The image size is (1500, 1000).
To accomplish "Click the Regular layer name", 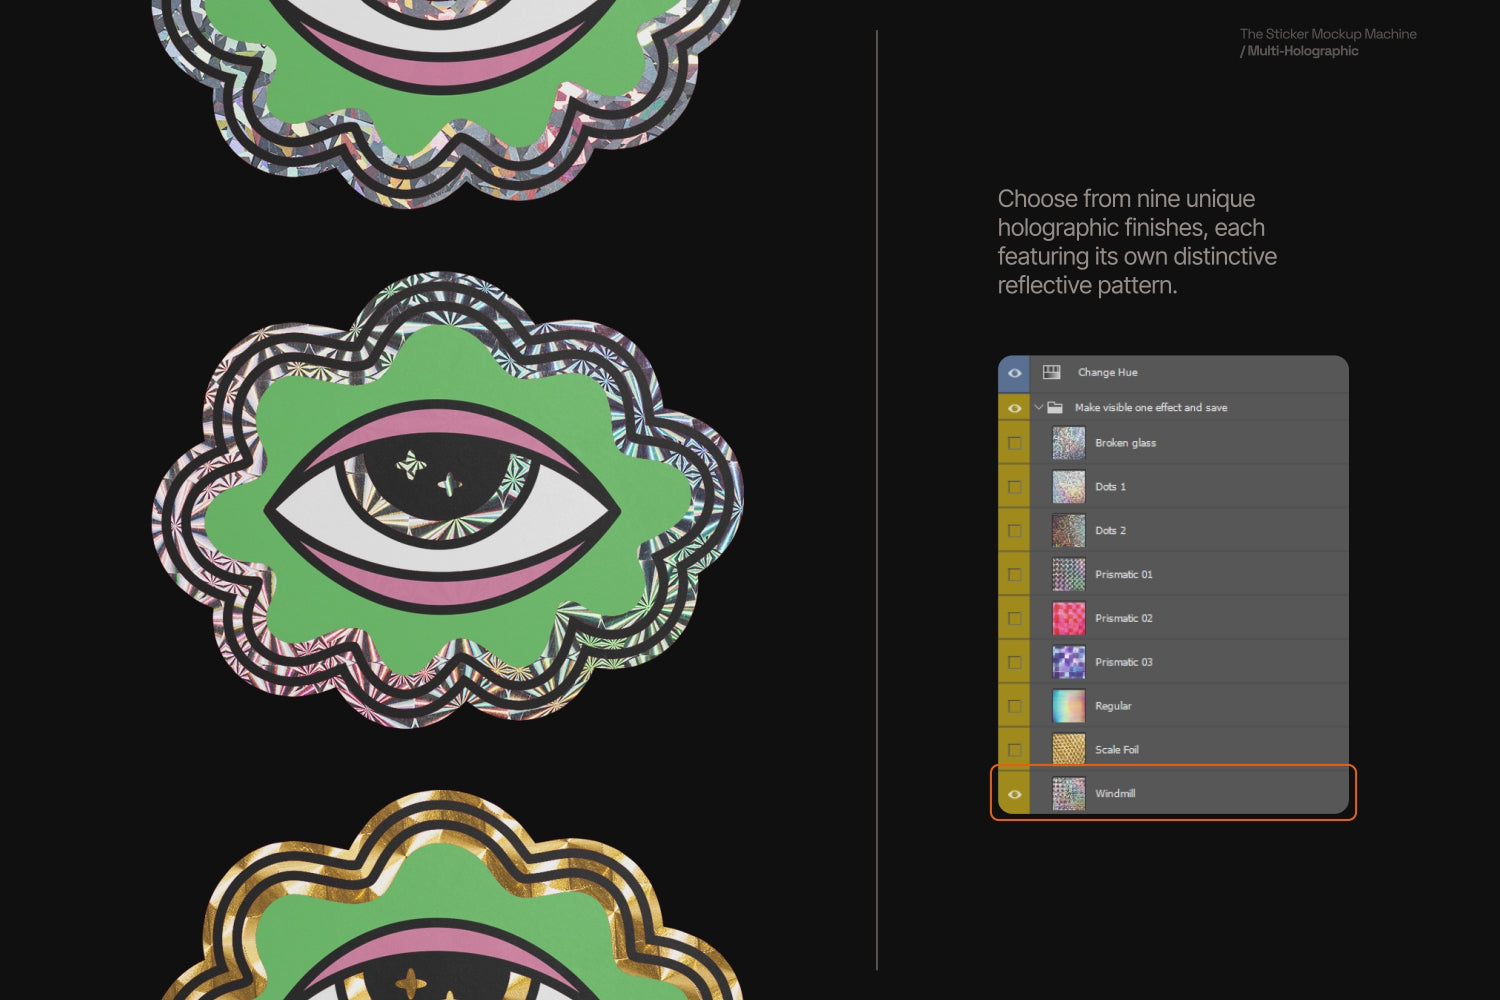I will [1113, 706].
